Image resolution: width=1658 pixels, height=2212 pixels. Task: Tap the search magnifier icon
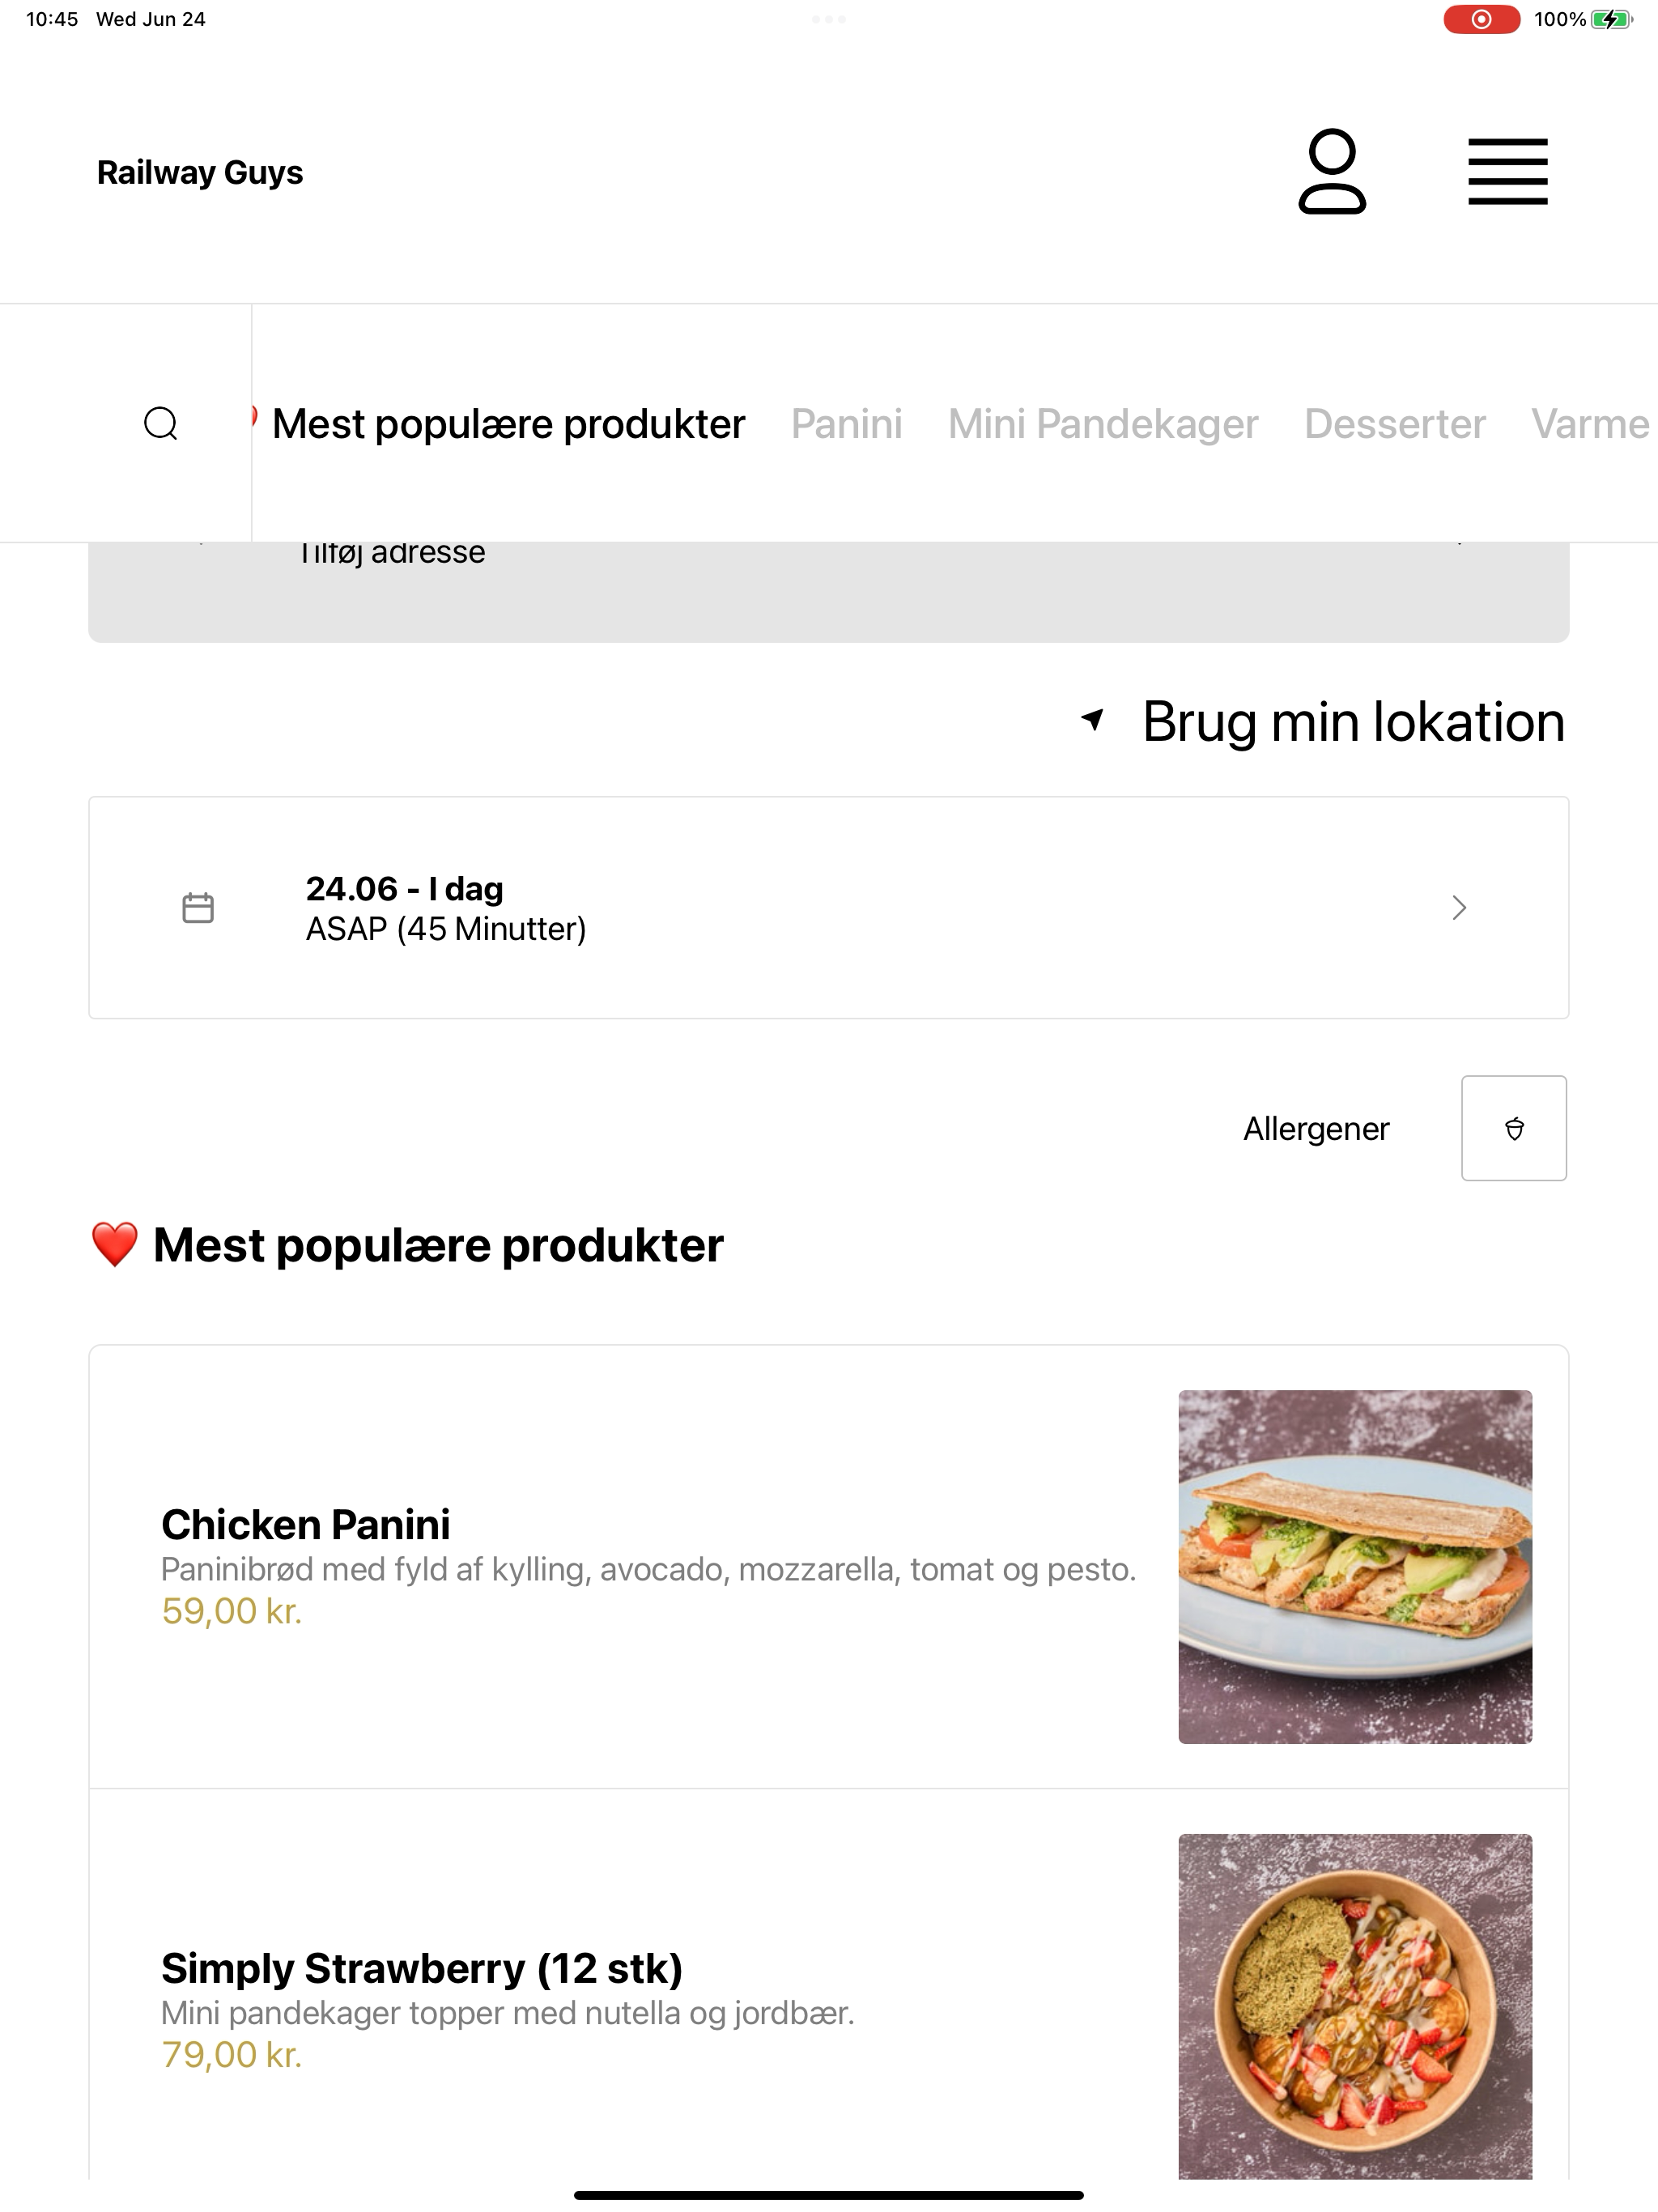pyautogui.click(x=161, y=423)
